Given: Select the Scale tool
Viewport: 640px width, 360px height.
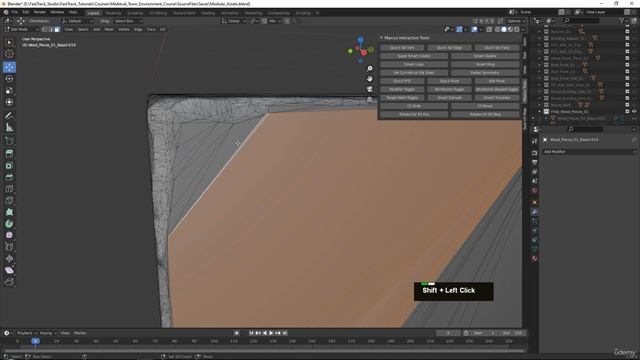Looking at the screenshot, I should tap(9, 91).
